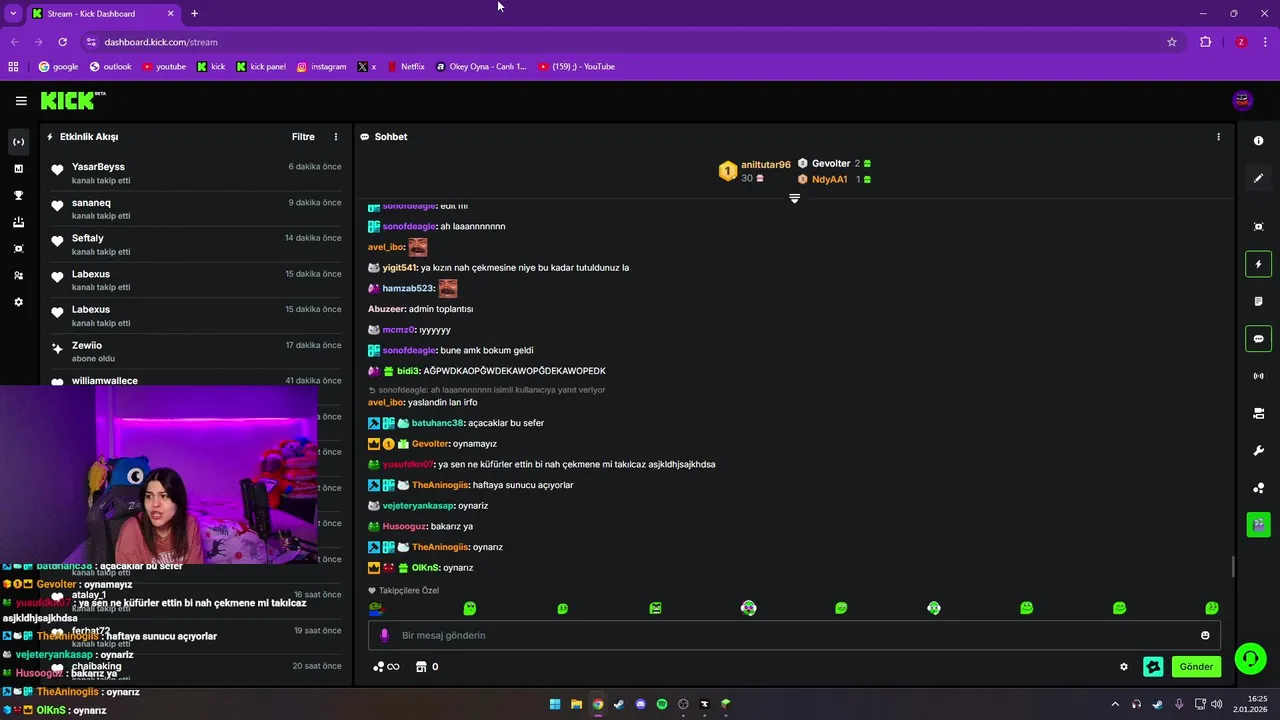The width and height of the screenshot is (1280, 720).
Task: Click the screen capture icon in right sidebar
Action: click(x=1259, y=227)
